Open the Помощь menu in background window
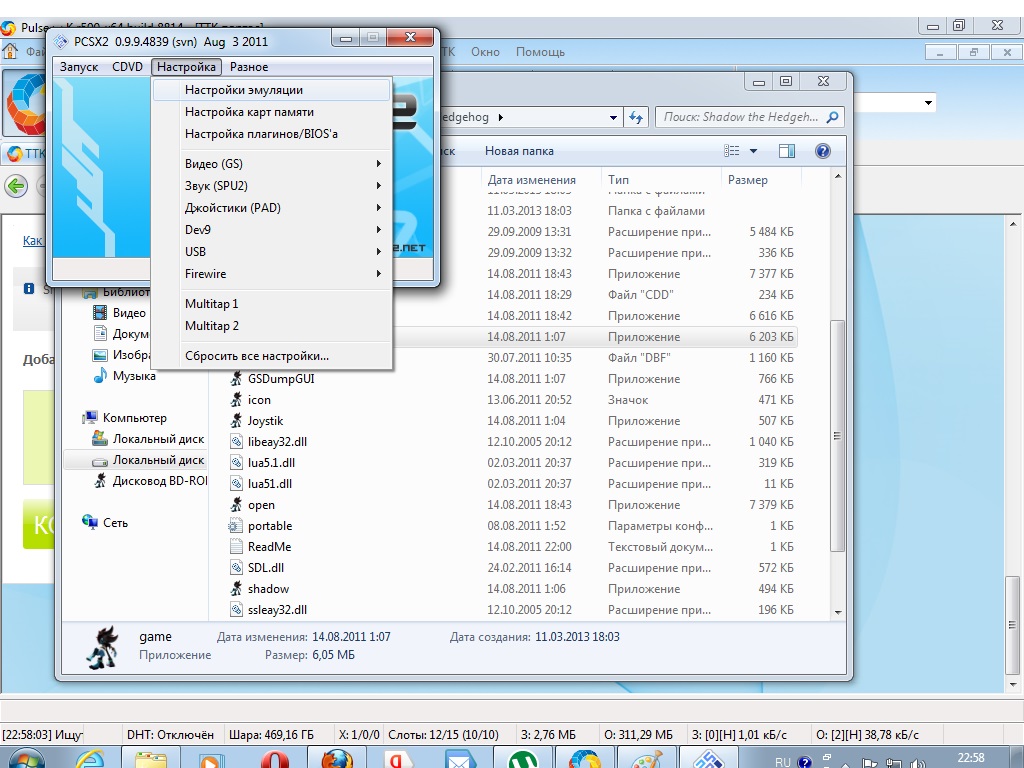 click(540, 52)
